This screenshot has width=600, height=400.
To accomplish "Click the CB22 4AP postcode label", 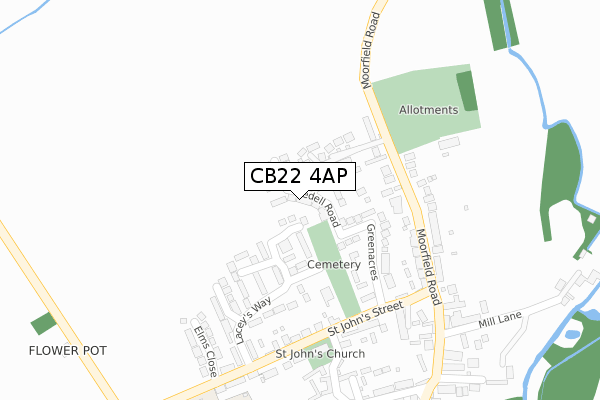I will tap(300, 176).
